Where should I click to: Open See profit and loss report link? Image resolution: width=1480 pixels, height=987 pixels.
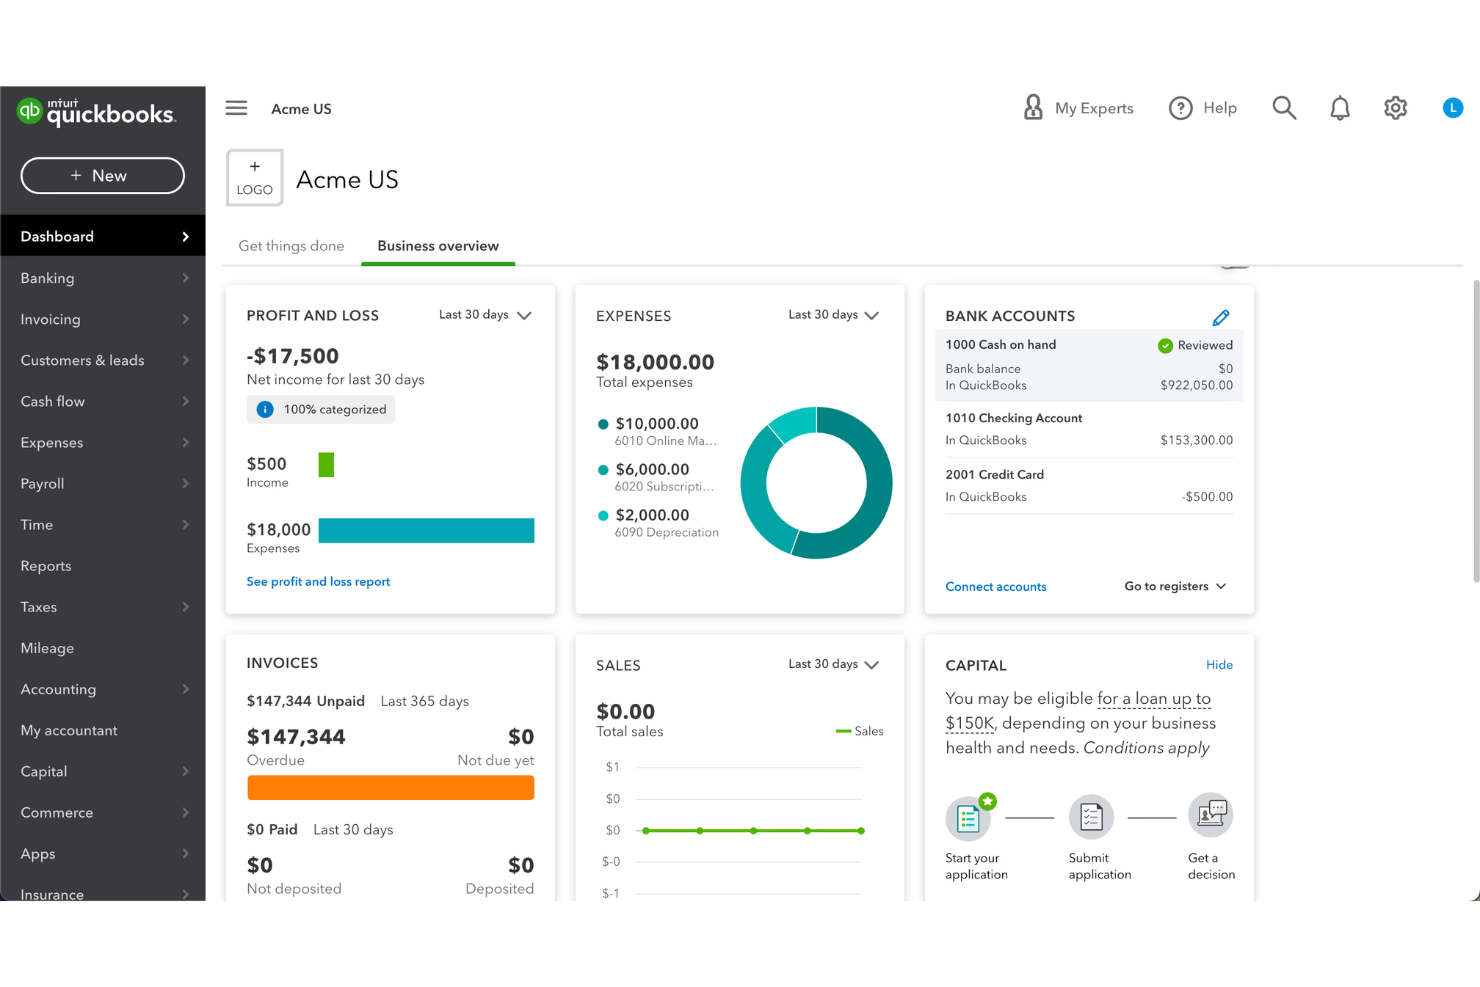[x=318, y=581]
